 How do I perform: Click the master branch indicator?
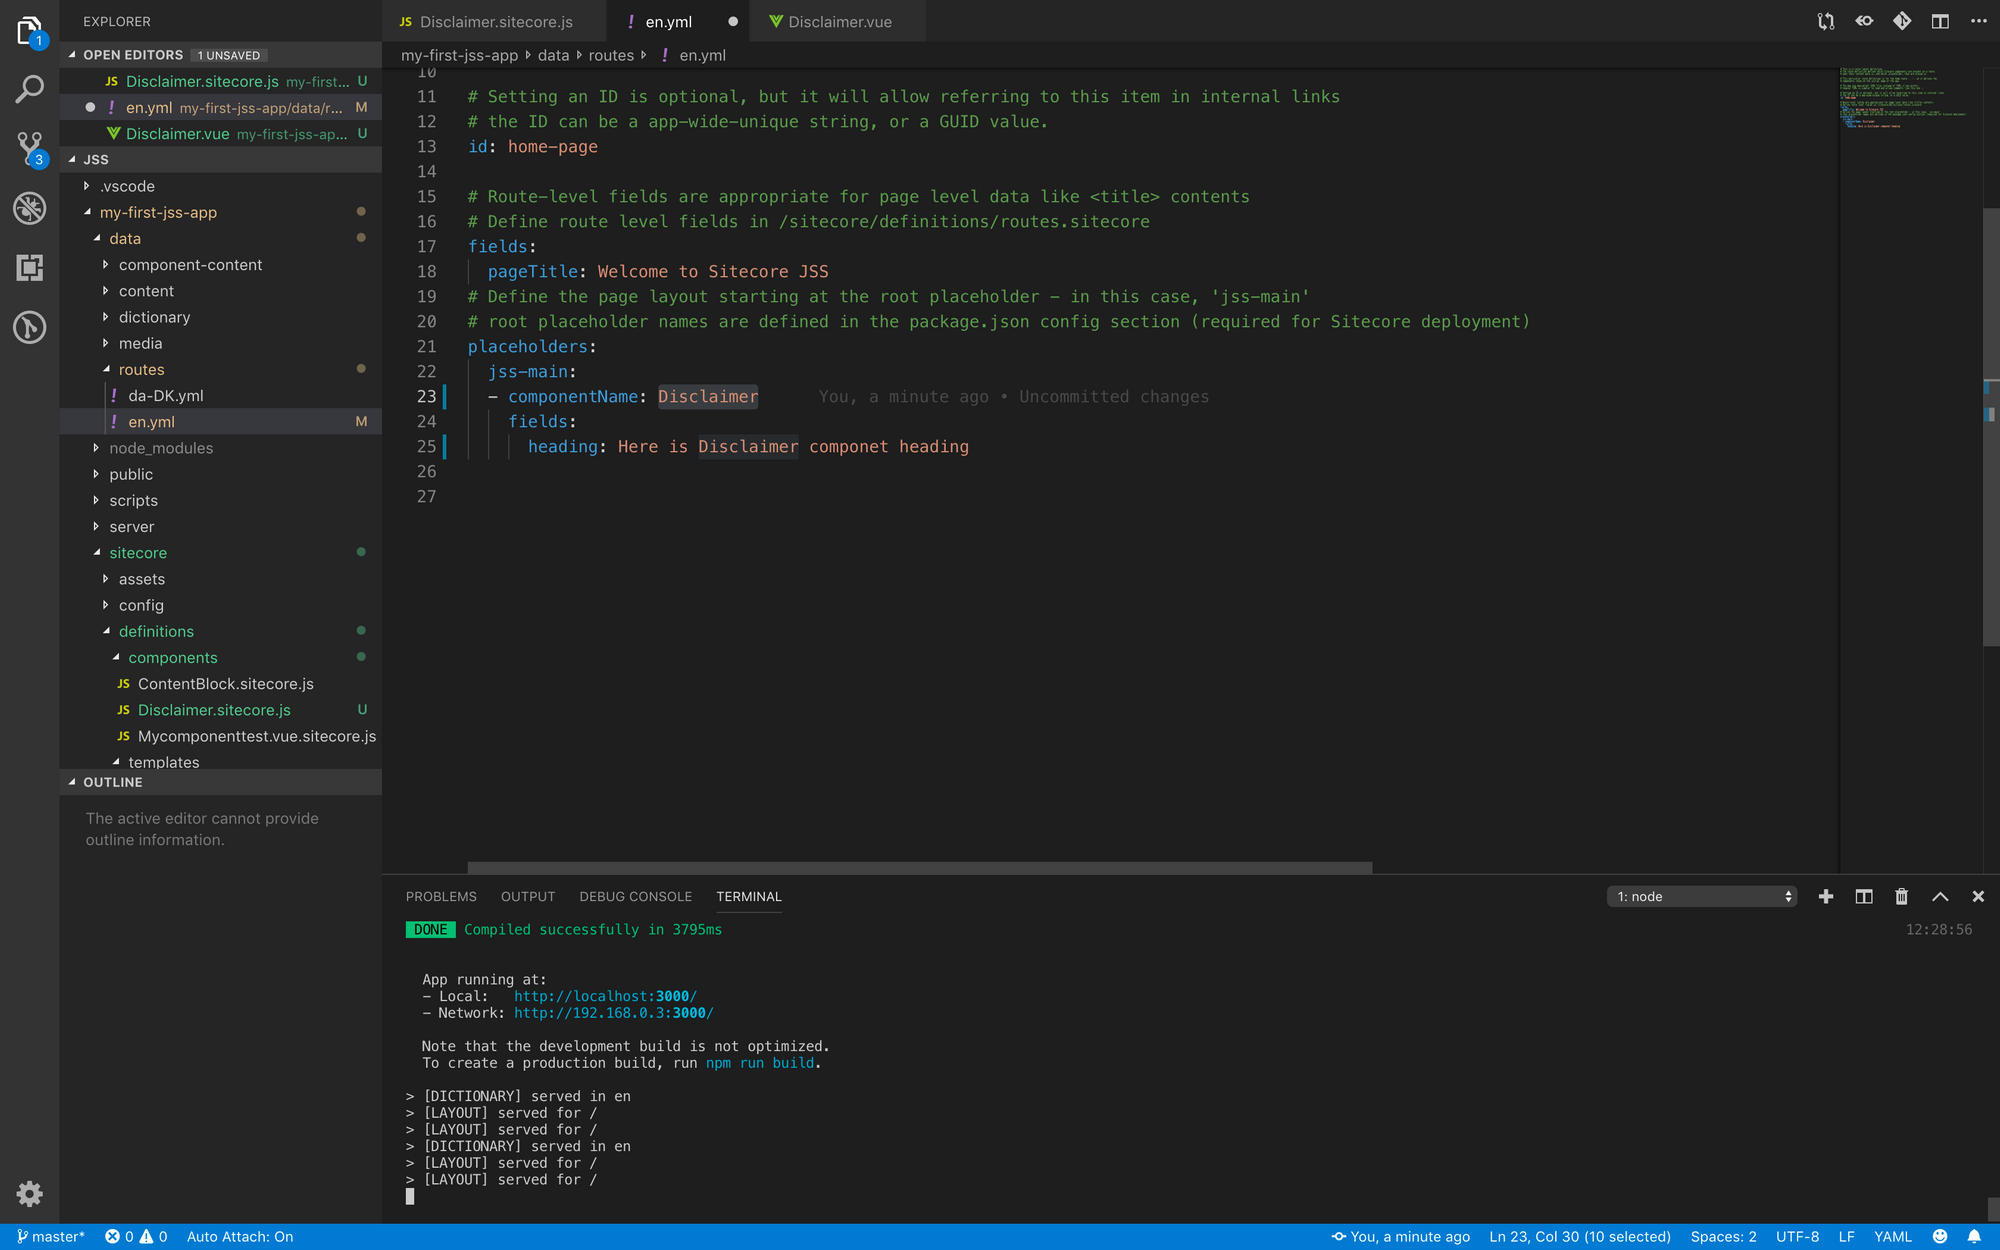[50, 1236]
